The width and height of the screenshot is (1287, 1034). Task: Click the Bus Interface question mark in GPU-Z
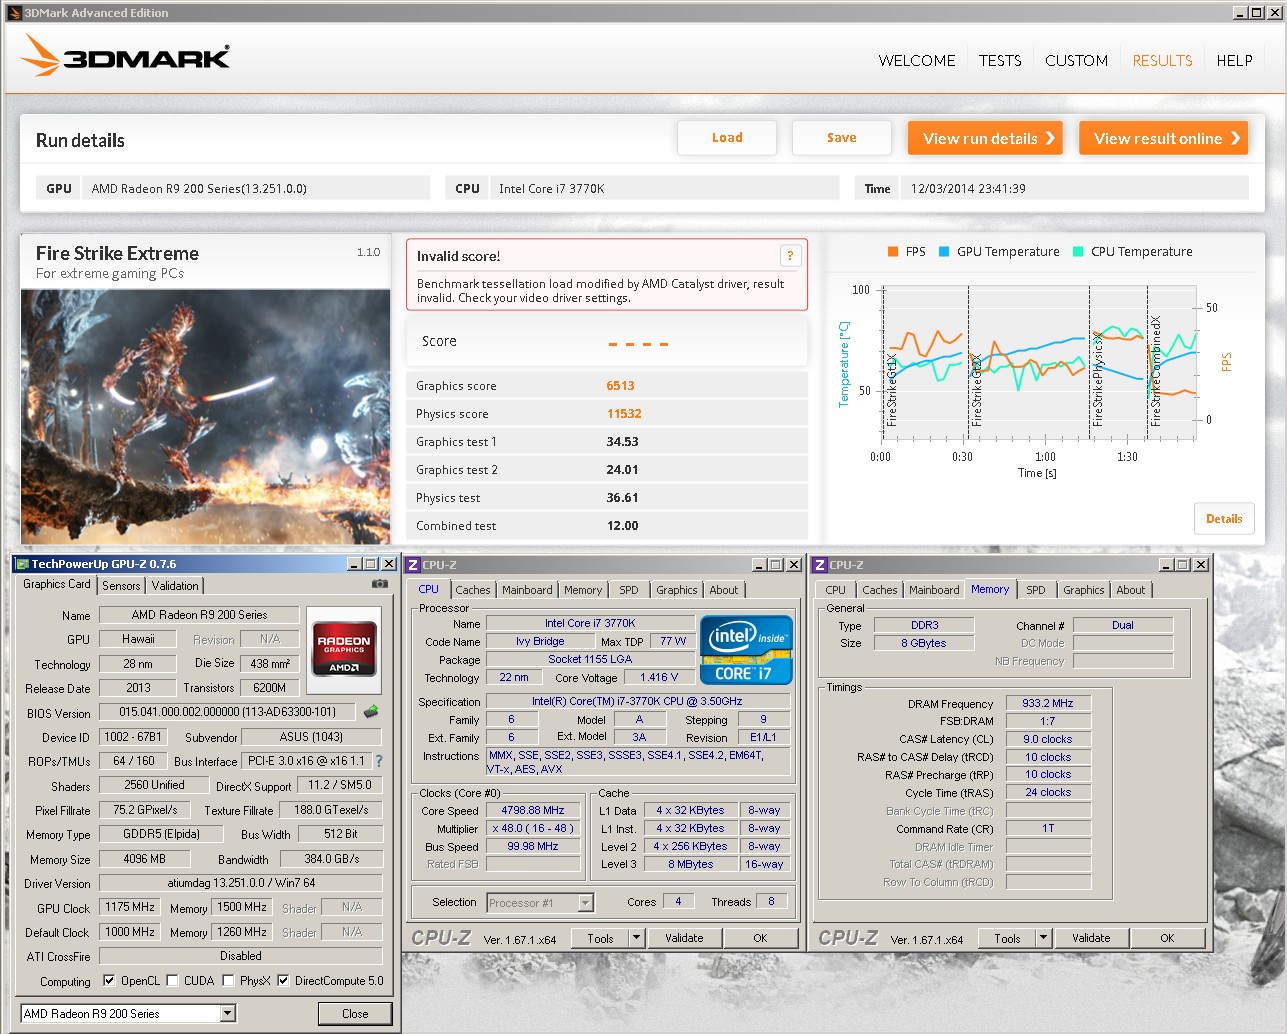coord(379,761)
